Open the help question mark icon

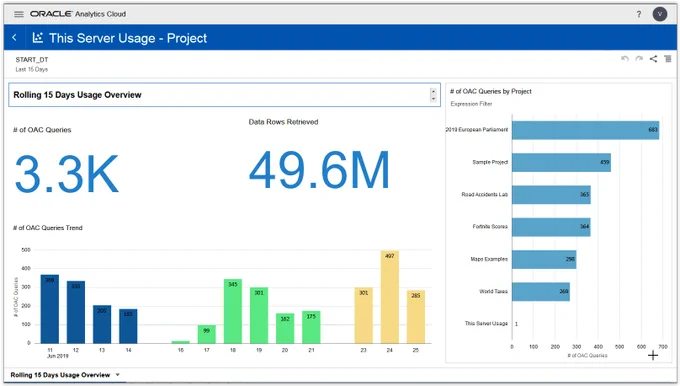(639, 14)
